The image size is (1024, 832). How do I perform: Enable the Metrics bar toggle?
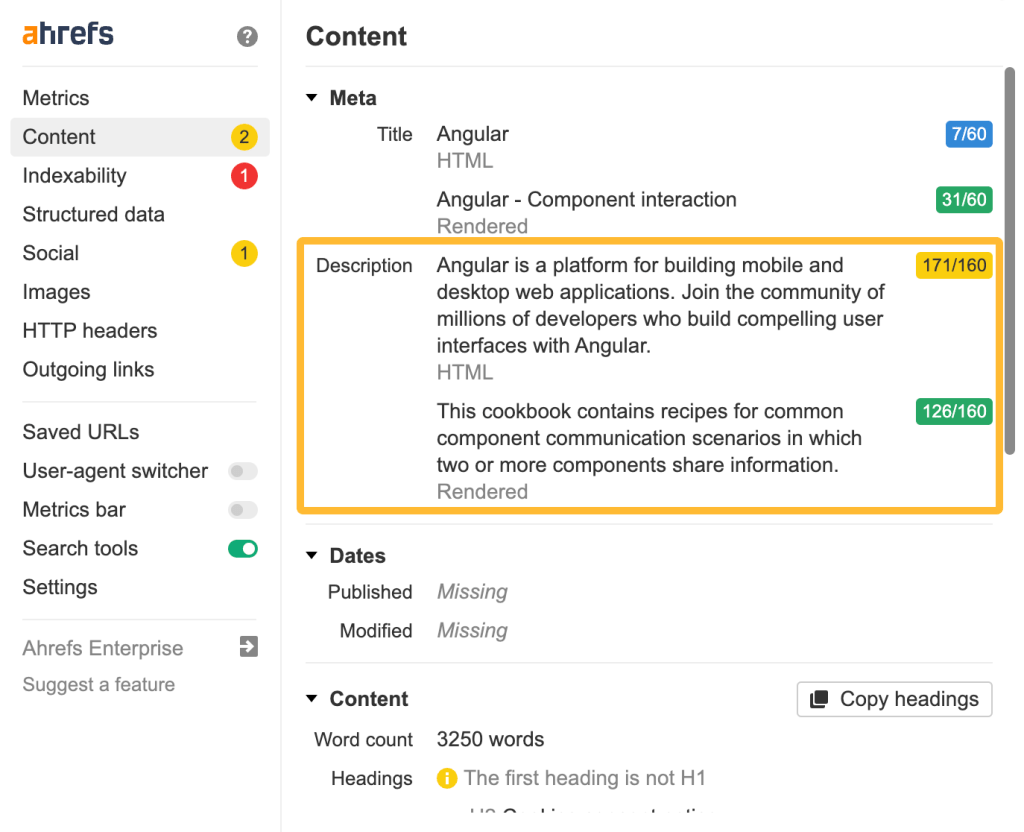point(242,510)
